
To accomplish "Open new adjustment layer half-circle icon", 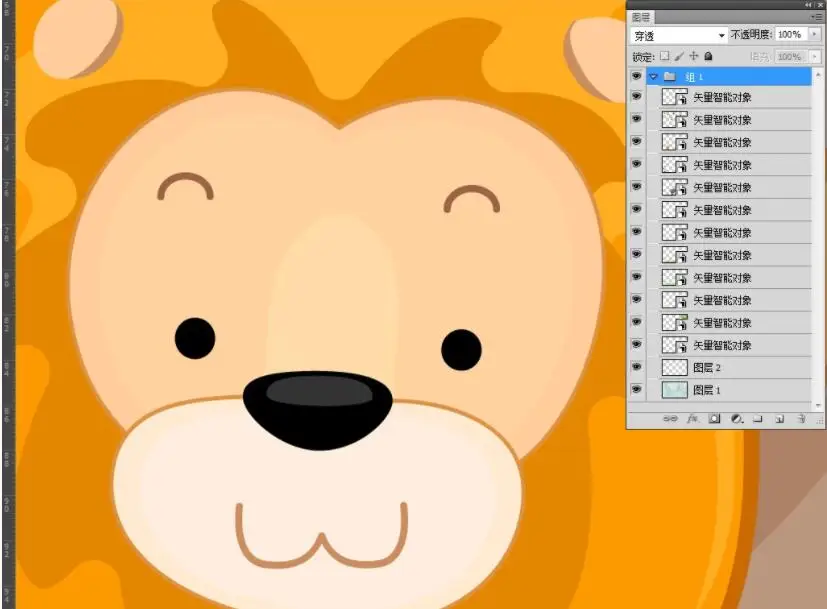I will pyautogui.click(x=737, y=419).
